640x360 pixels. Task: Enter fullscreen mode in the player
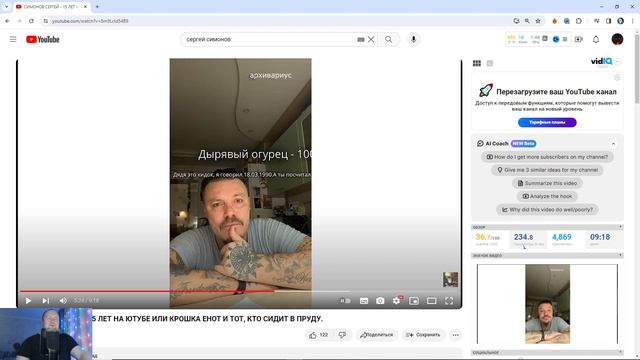point(449,301)
